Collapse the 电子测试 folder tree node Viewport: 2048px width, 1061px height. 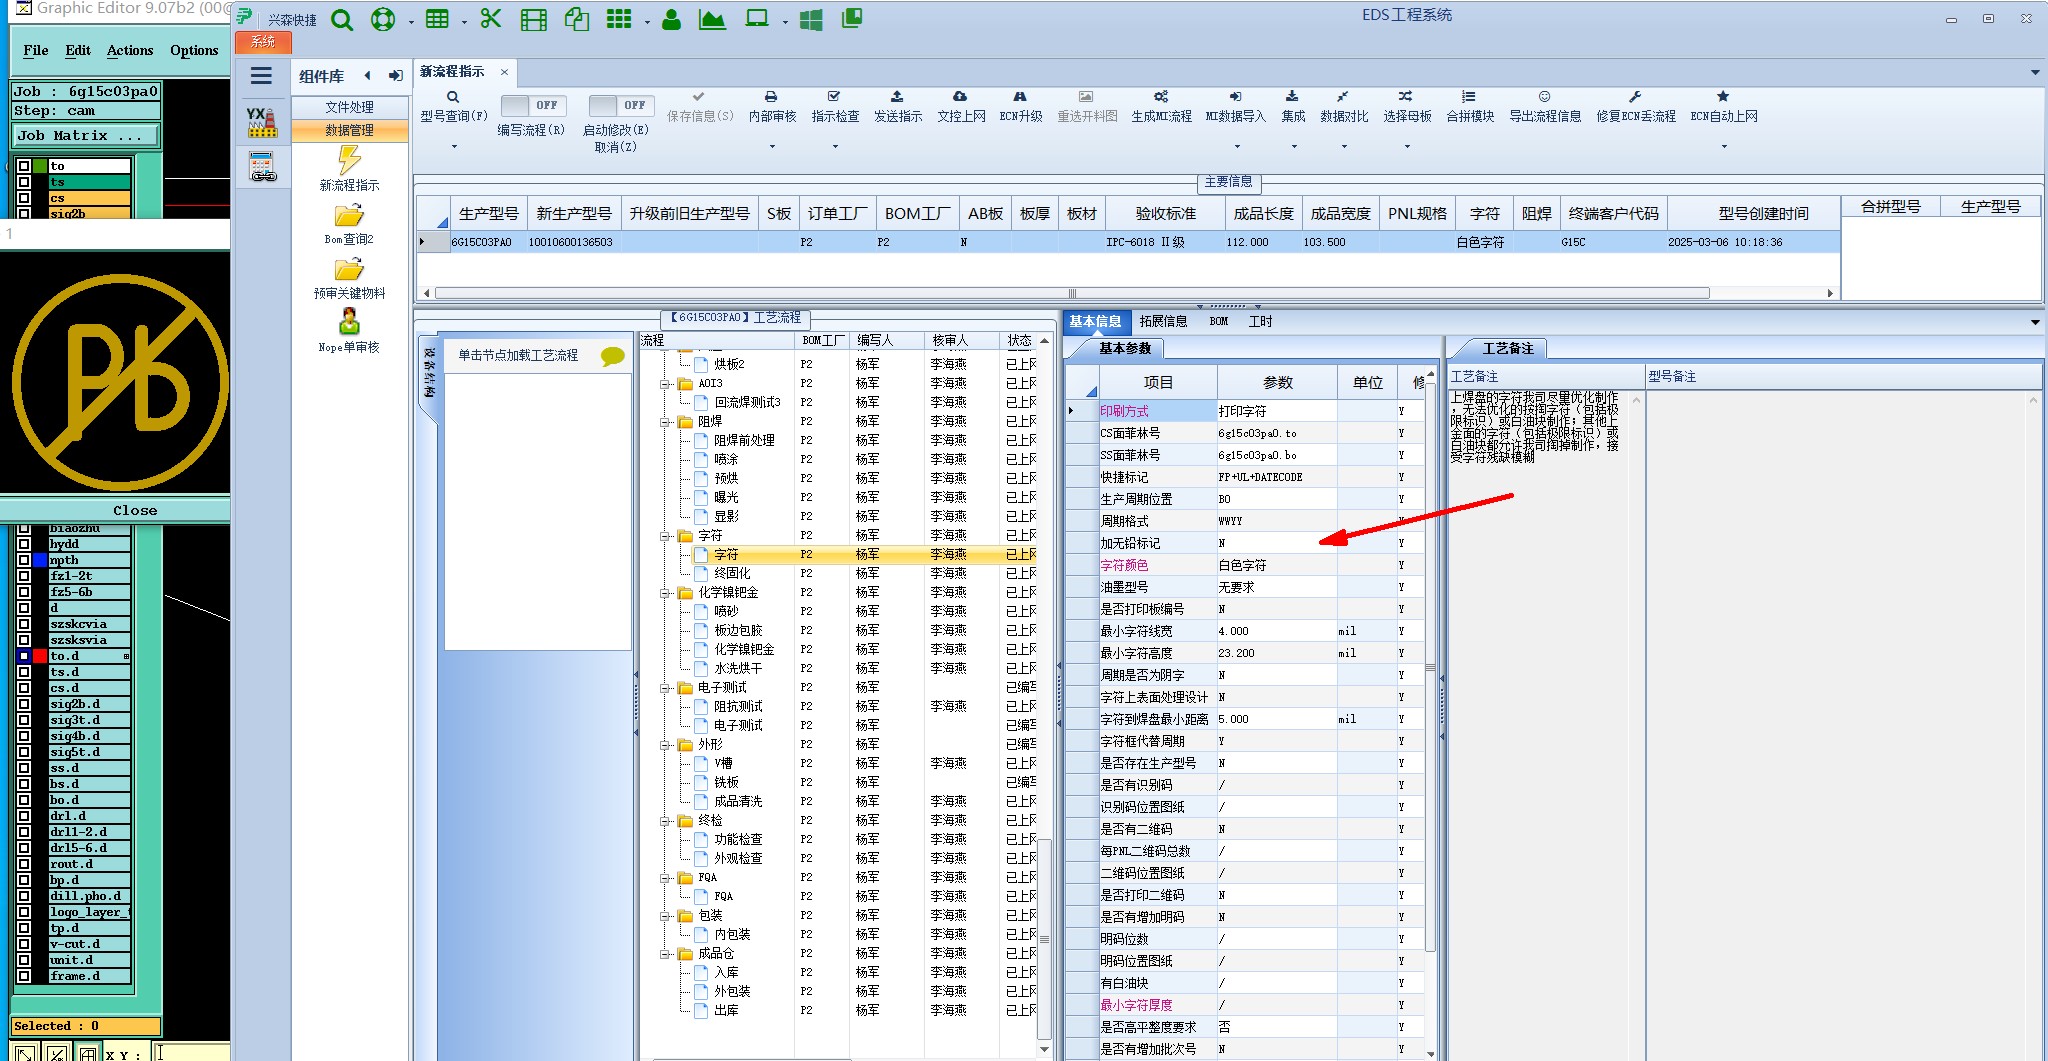(666, 688)
